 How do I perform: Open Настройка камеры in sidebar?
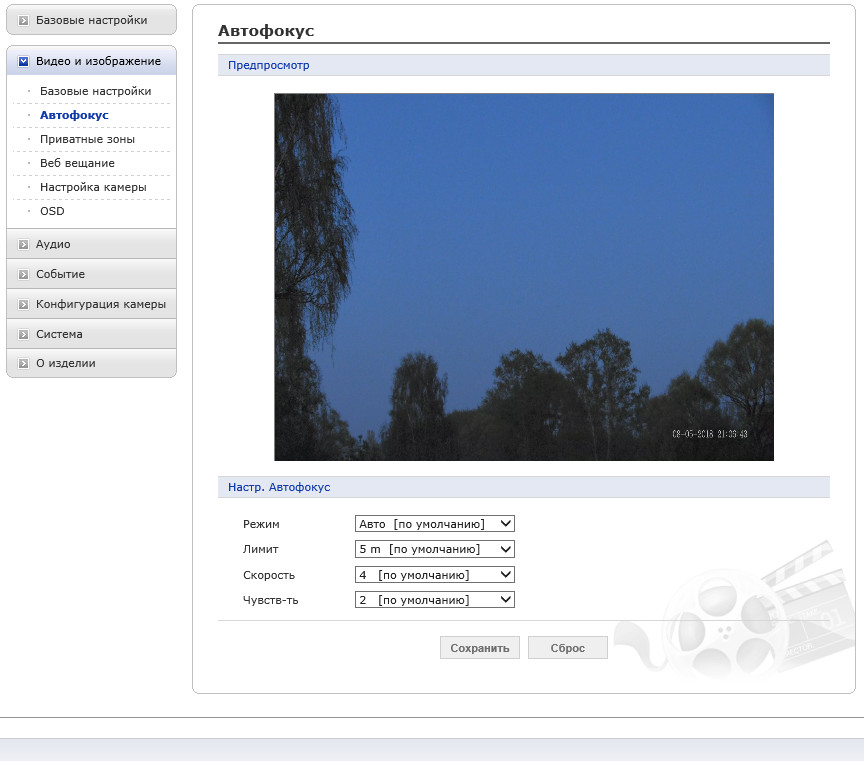click(93, 187)
